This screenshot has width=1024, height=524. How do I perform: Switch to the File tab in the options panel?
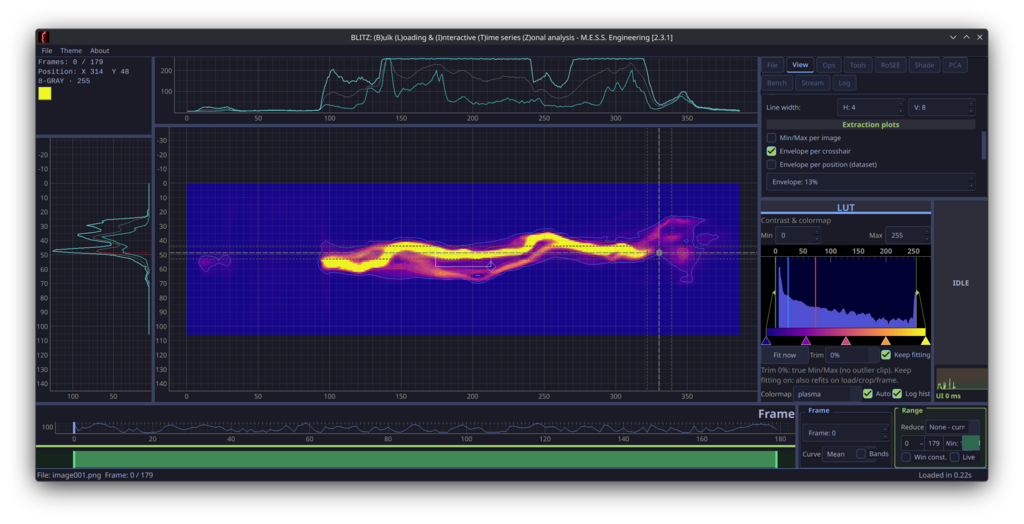click(773, 65)
